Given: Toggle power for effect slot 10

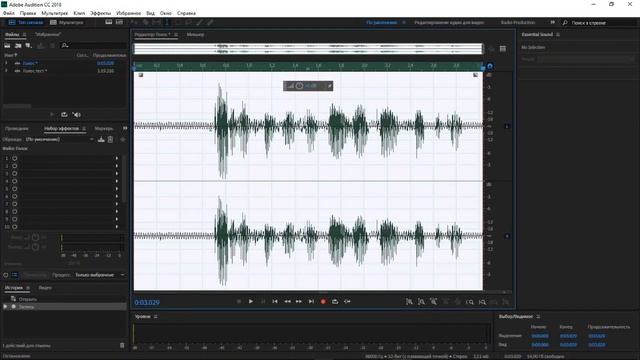Looking at the screenshot, I should click(x=15, y=227).
